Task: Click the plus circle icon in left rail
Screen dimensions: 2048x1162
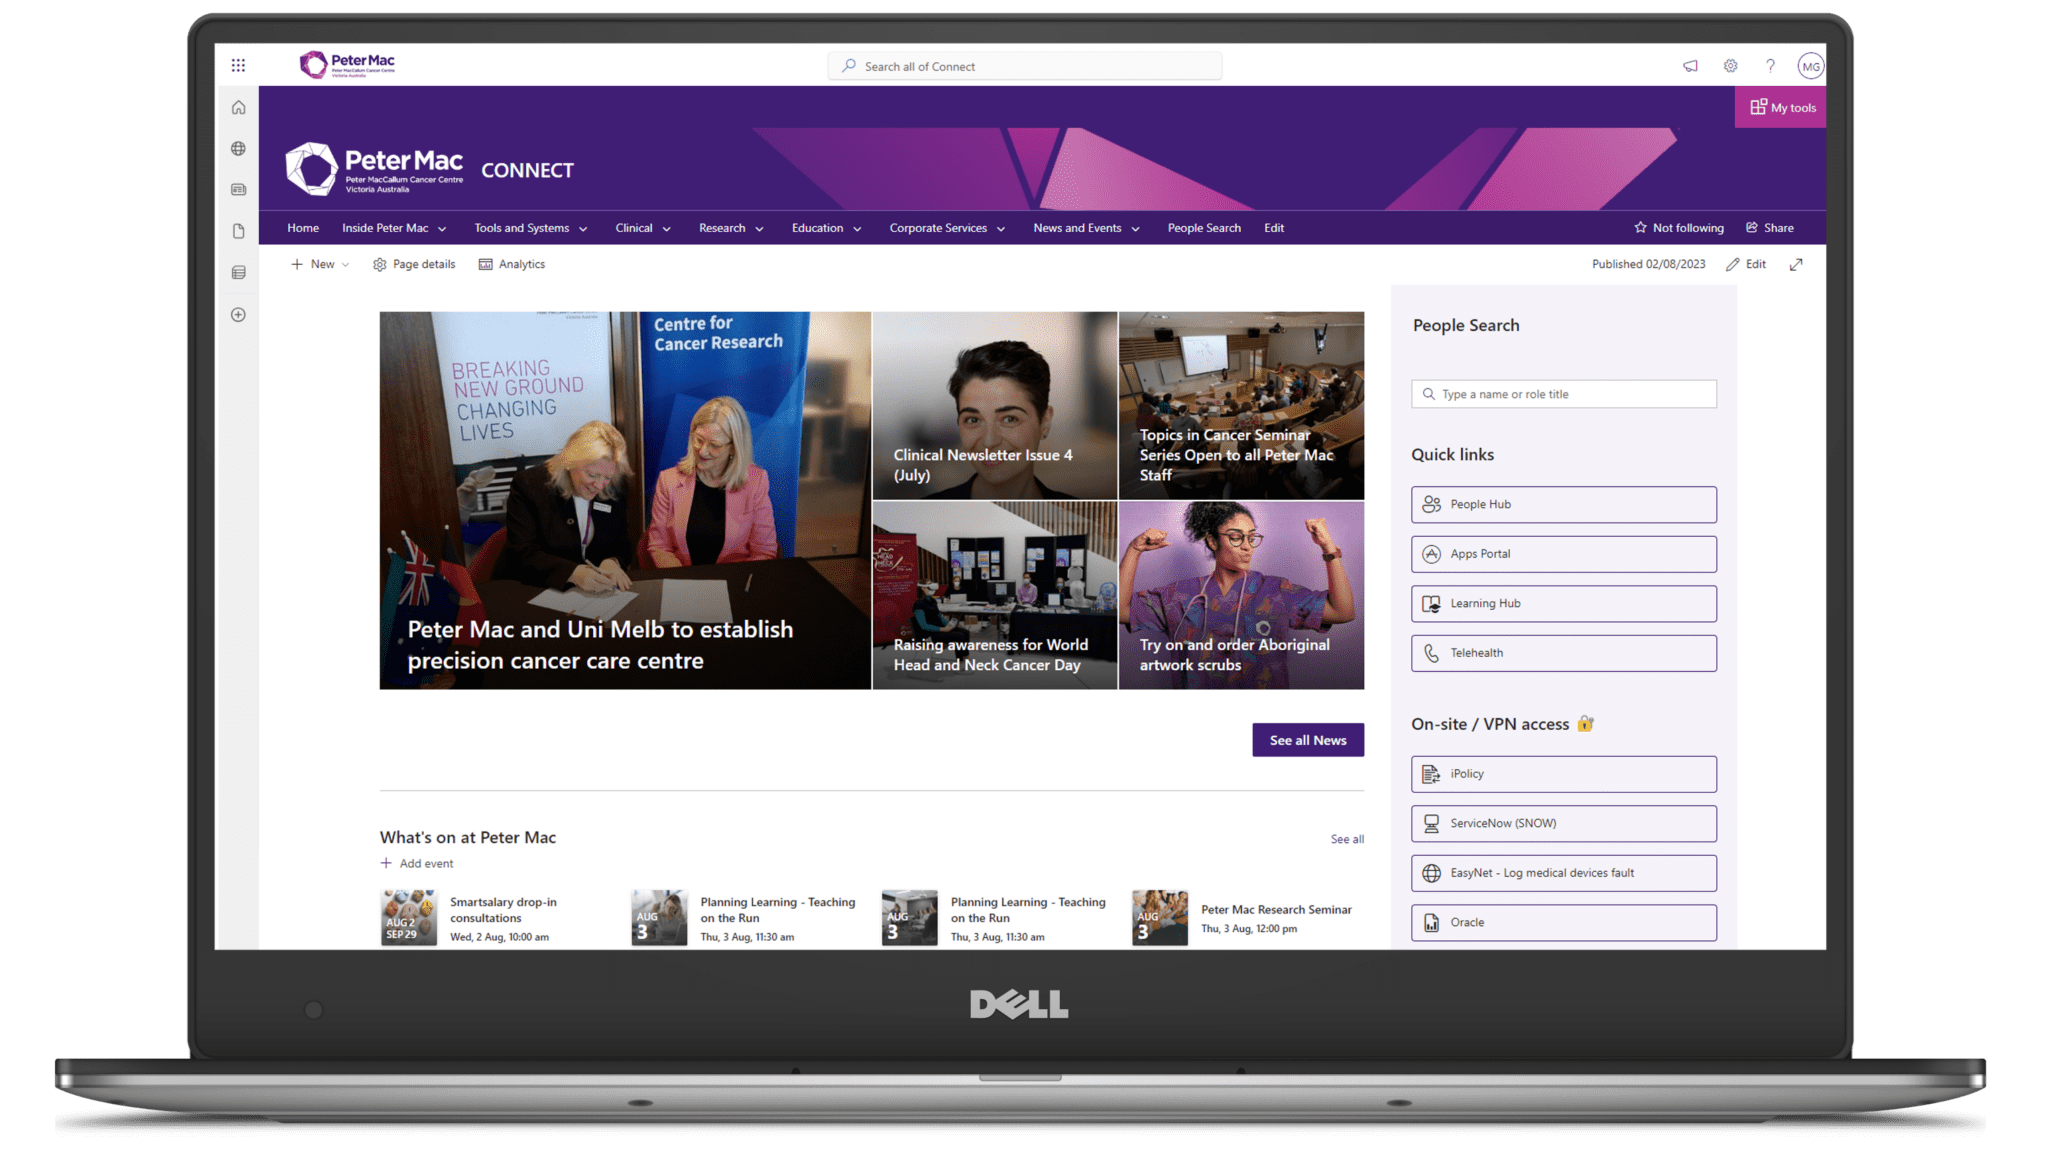Action: (238, 315)
